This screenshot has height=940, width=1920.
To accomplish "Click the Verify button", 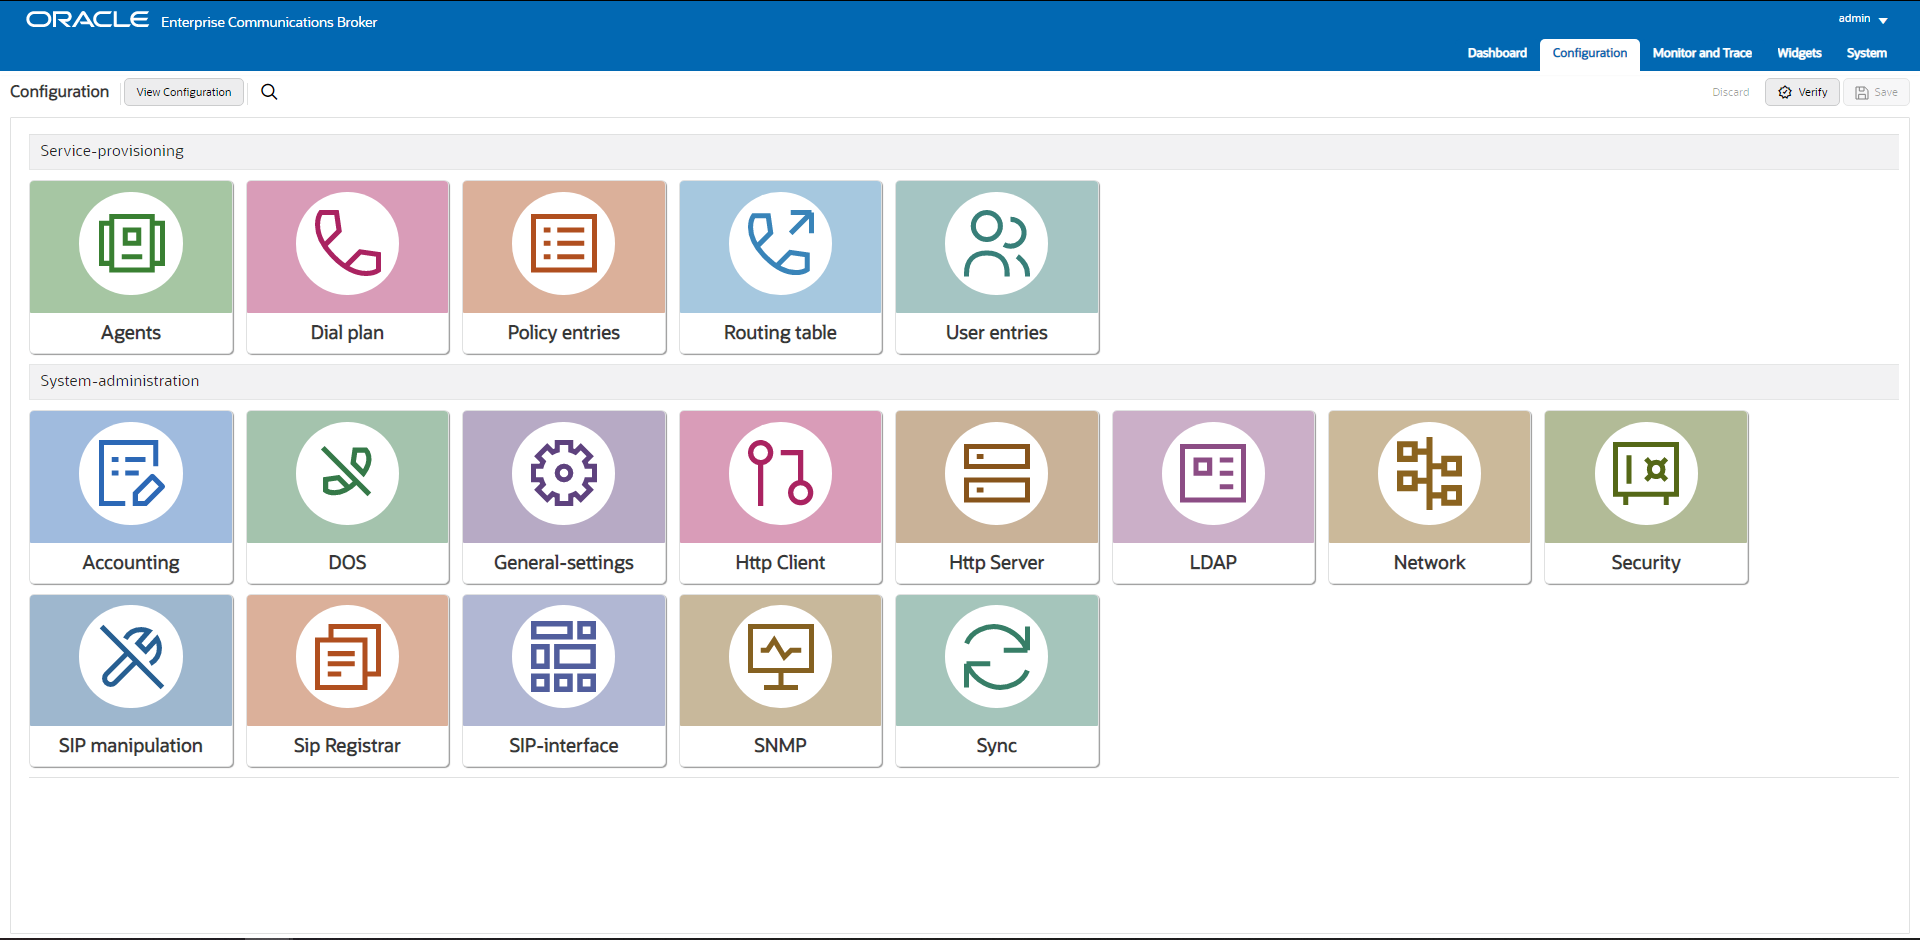I will tap(1802, 92).
